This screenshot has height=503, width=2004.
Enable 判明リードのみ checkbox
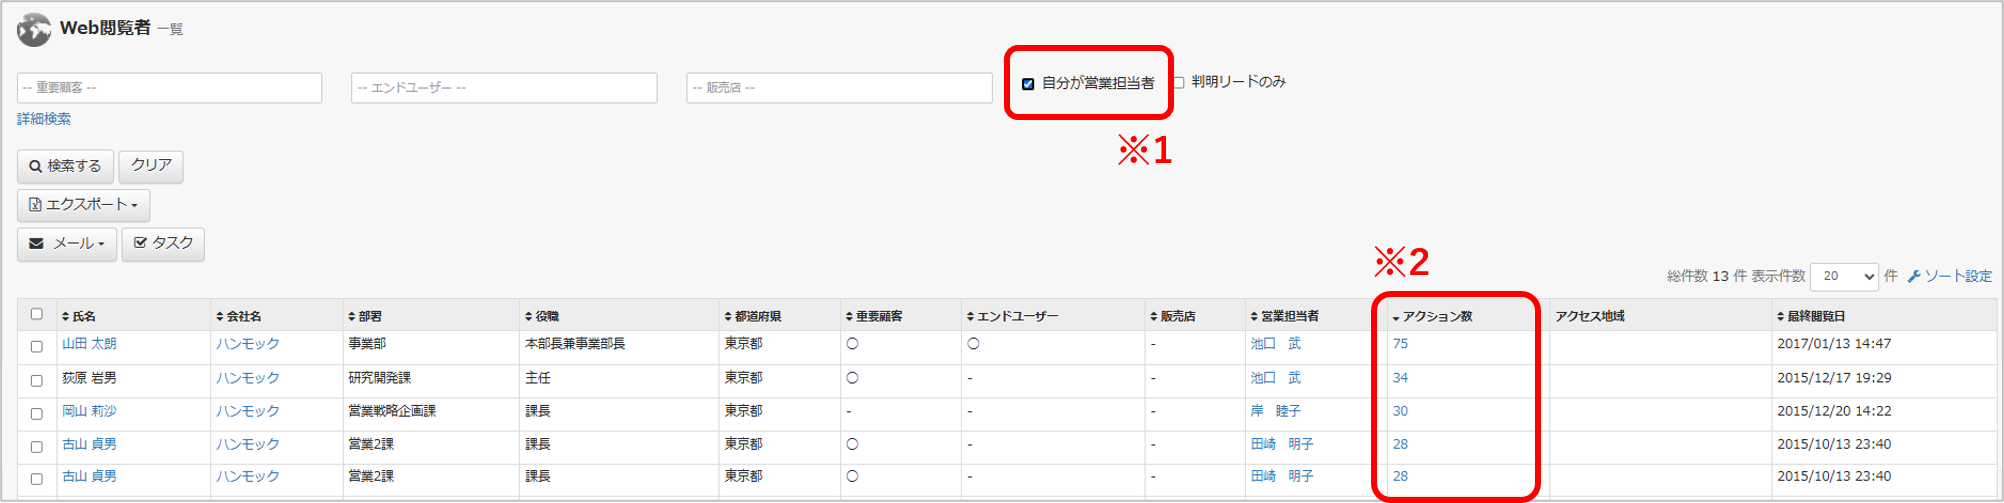tap(1178, 82)
